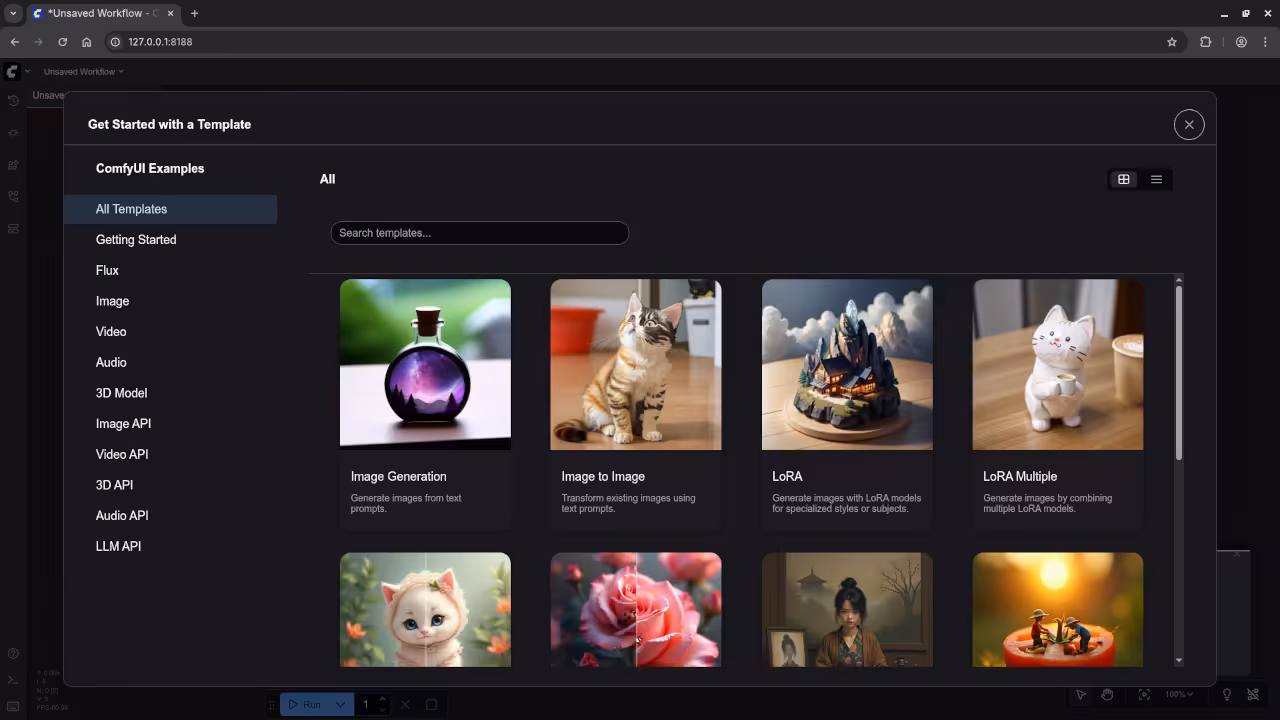The height and width of the screenshot is (720, 1280).
Task: Expand the ComfyUI logo menu chevron
Action: 28,72
